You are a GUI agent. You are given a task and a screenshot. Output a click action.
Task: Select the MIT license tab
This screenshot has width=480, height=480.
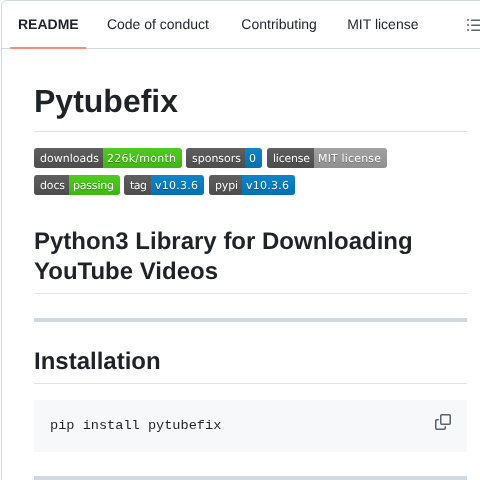coord(383,25)
